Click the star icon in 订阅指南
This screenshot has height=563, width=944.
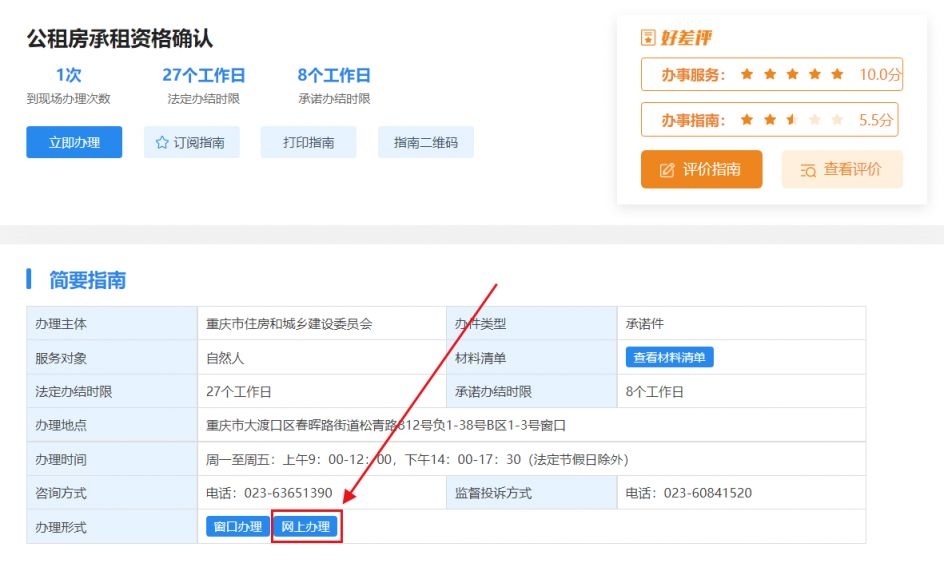tap(161, 143)
